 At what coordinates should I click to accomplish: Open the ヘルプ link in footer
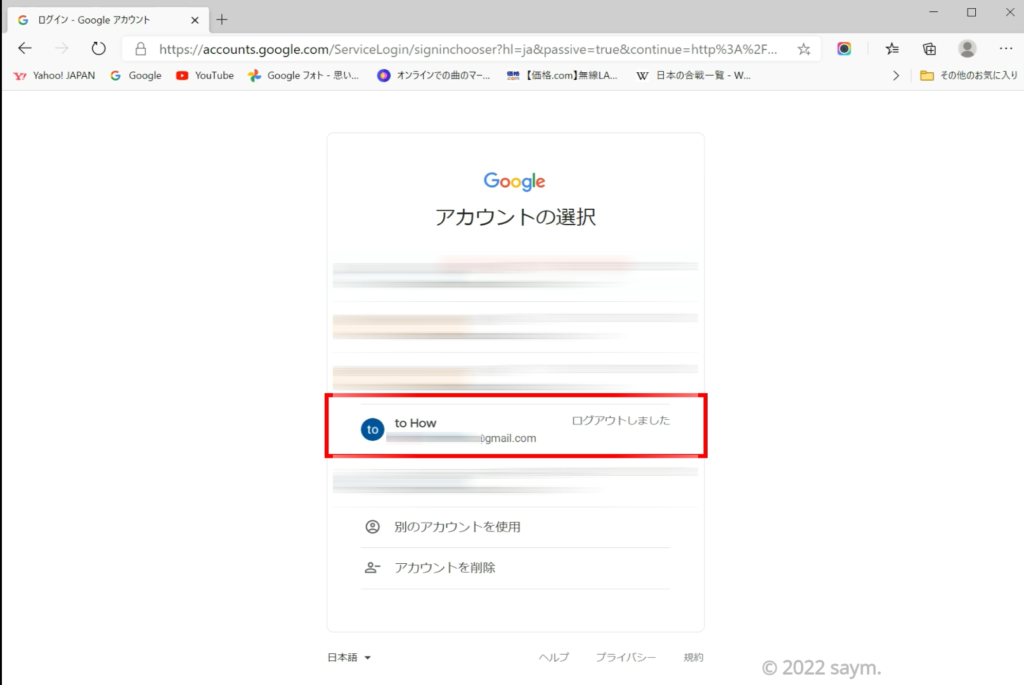click(553, 657)
